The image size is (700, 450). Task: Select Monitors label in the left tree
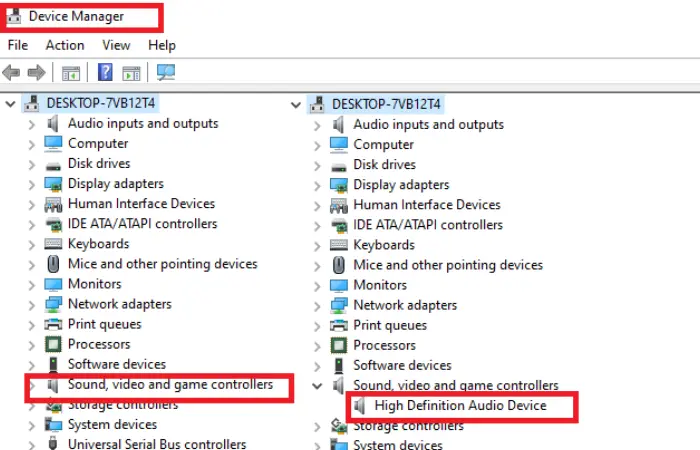95,284
